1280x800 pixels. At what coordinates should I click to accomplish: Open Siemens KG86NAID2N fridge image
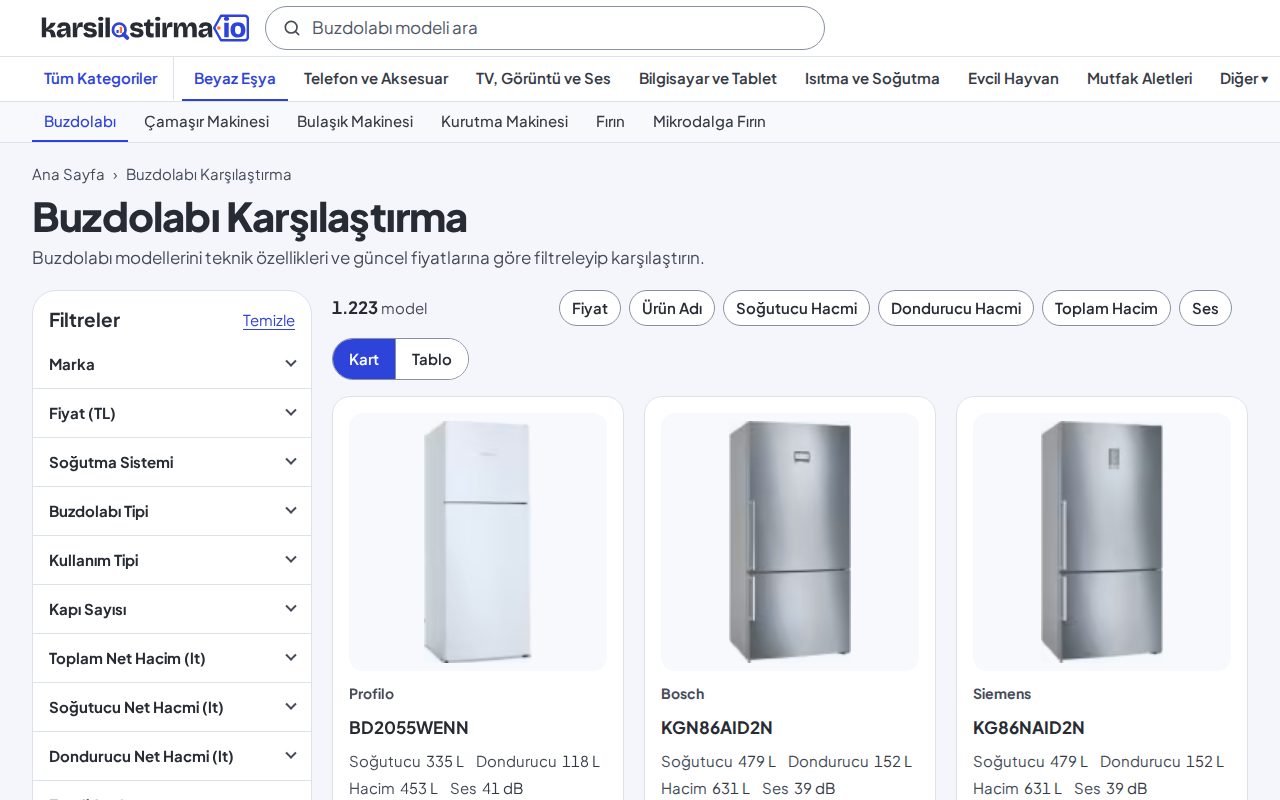[x=1102, y=542]
